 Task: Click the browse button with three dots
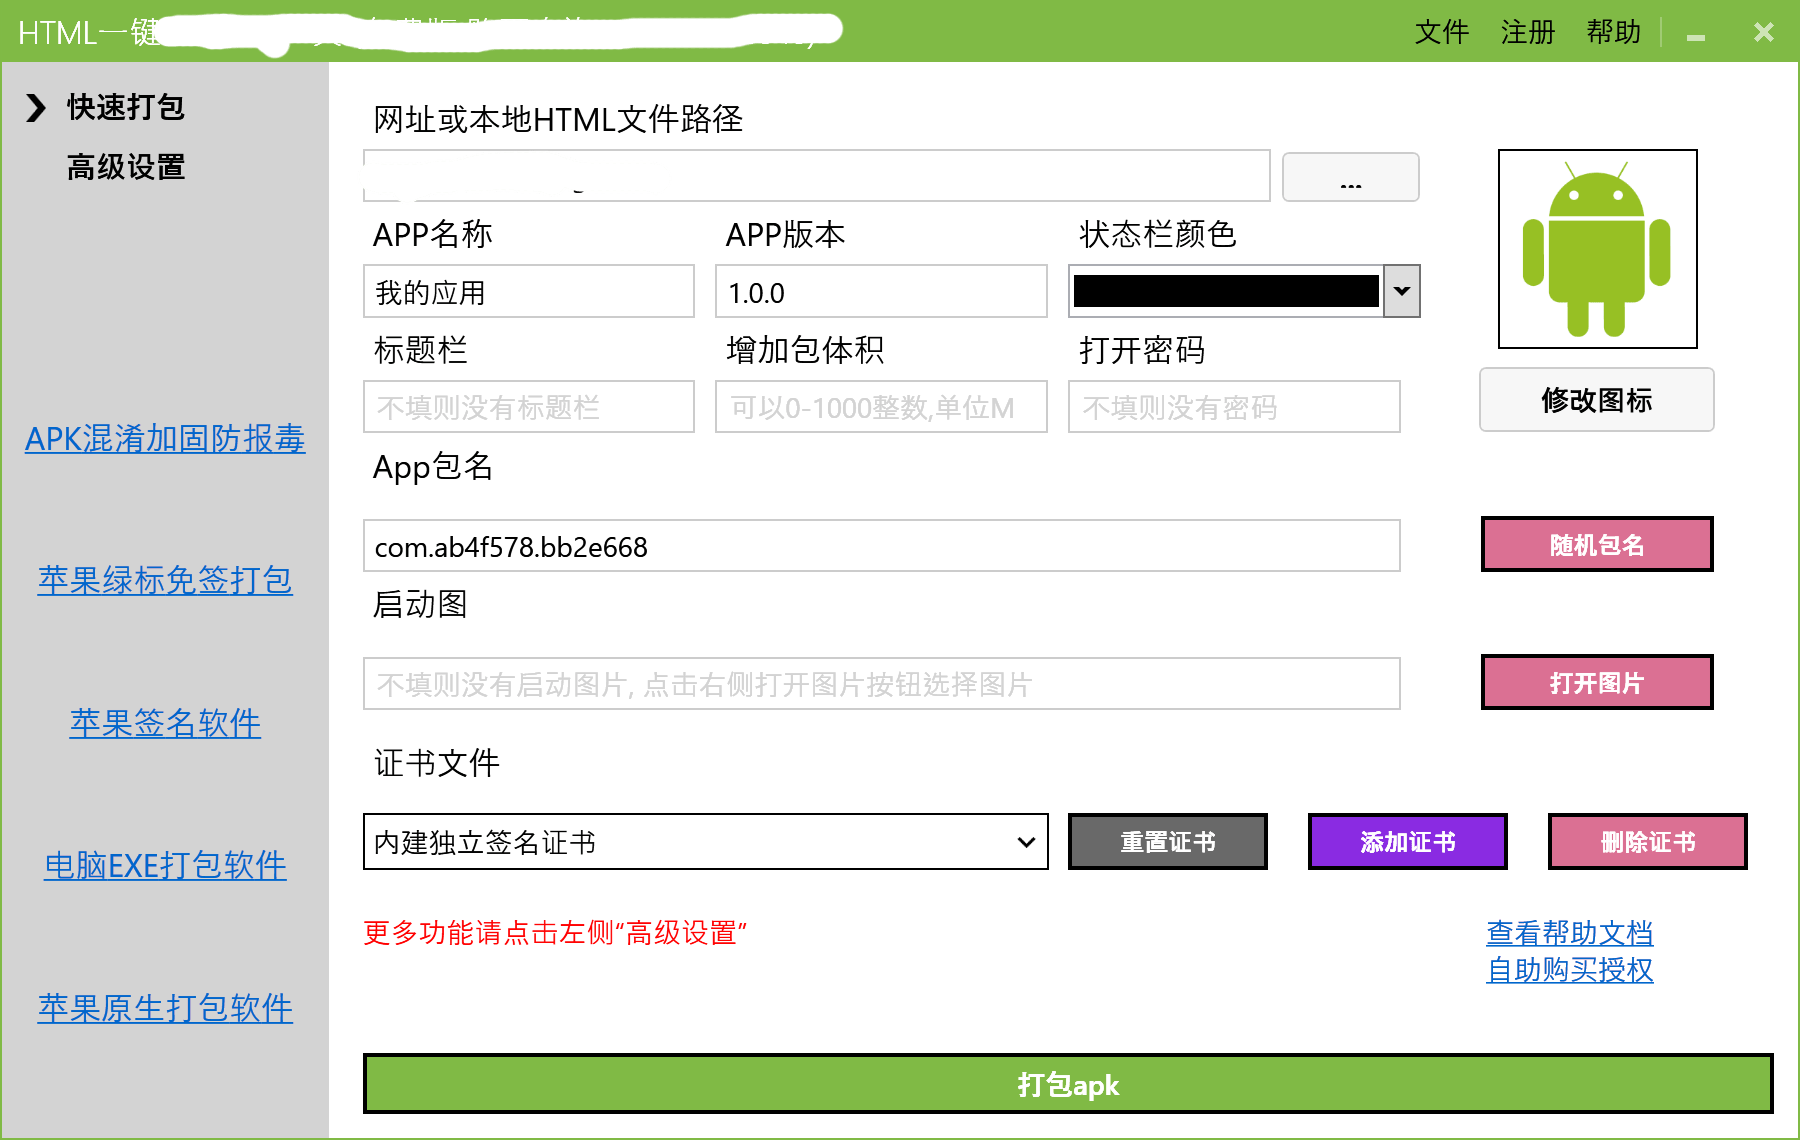[x=1350, y=177]
